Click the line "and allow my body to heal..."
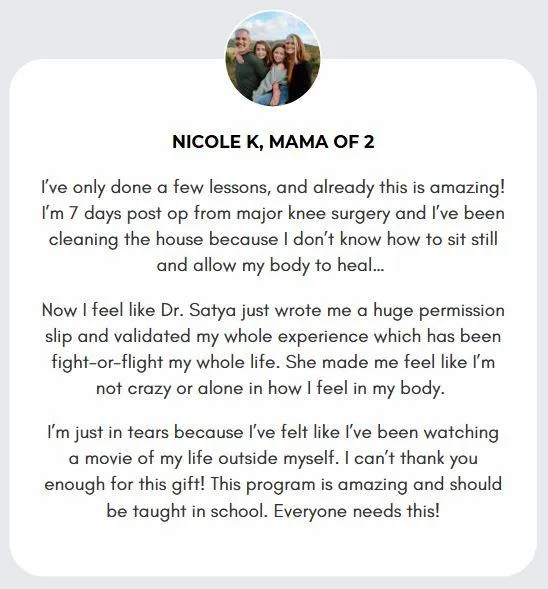The height and width of the screenshot is (589, 548). pyautogui.click(x=270, y=266)
